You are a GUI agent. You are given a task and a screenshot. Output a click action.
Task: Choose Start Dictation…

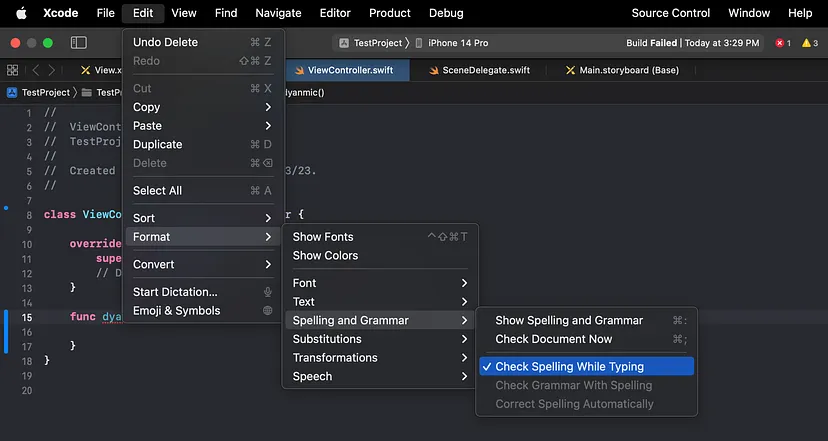(203, 292)
